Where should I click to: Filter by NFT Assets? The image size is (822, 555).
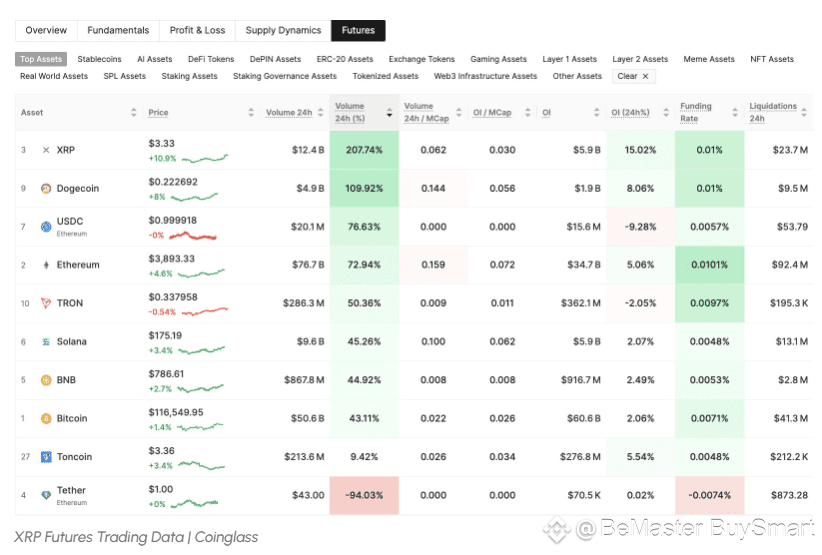tap(772, 59)
